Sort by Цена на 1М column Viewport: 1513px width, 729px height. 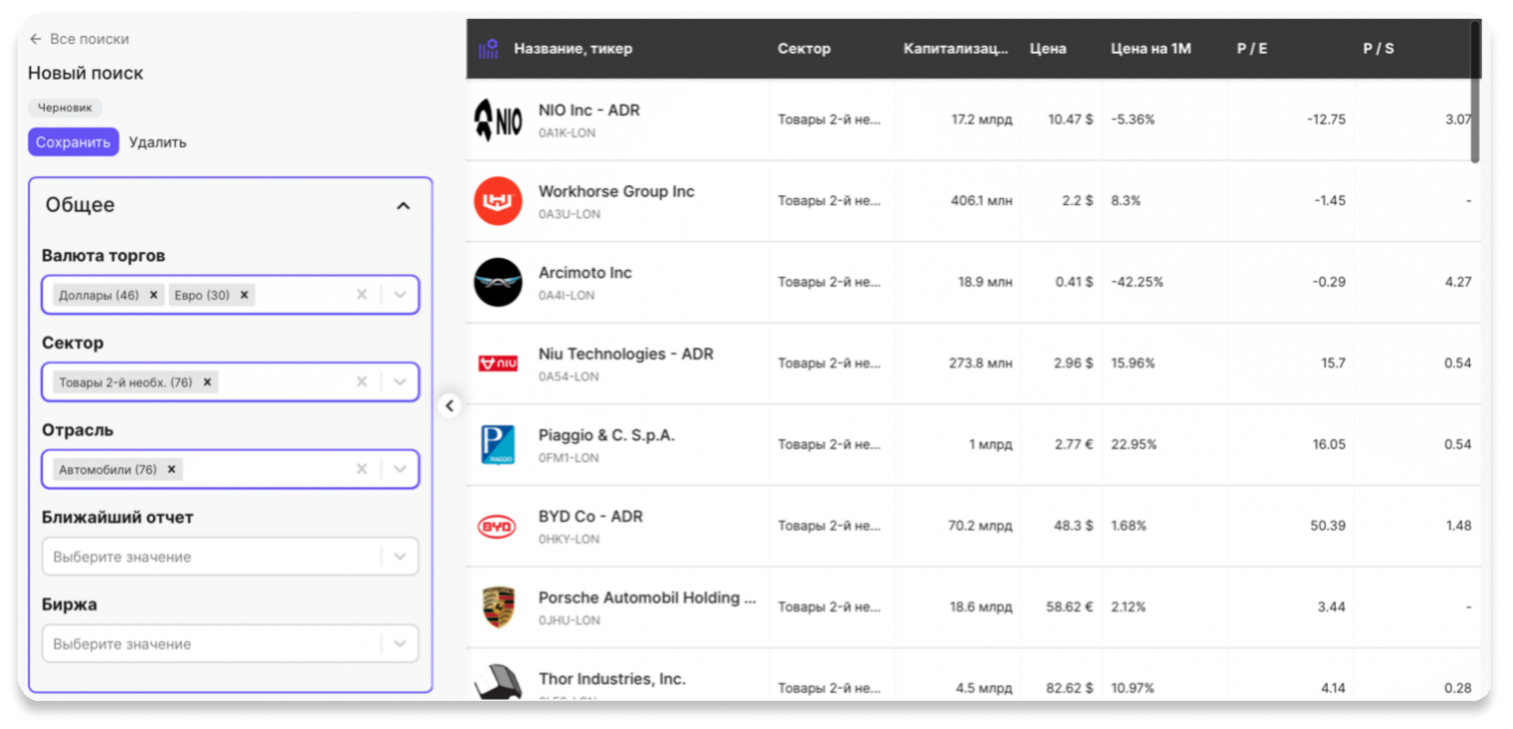pyautogui.click(x=1151, y=48)
